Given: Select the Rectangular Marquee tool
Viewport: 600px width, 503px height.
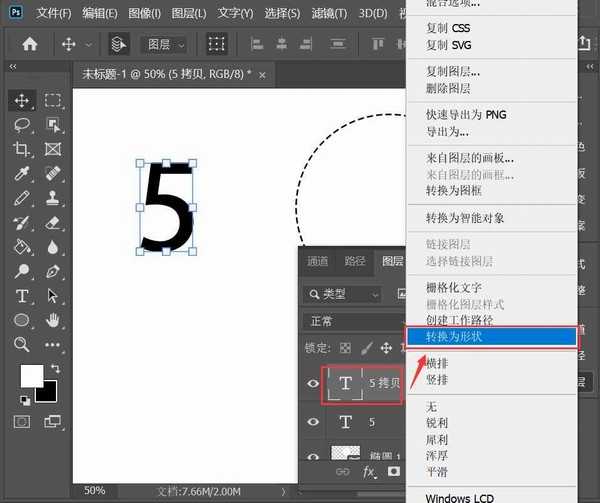Looking at the screenshot, I should 53,101.
